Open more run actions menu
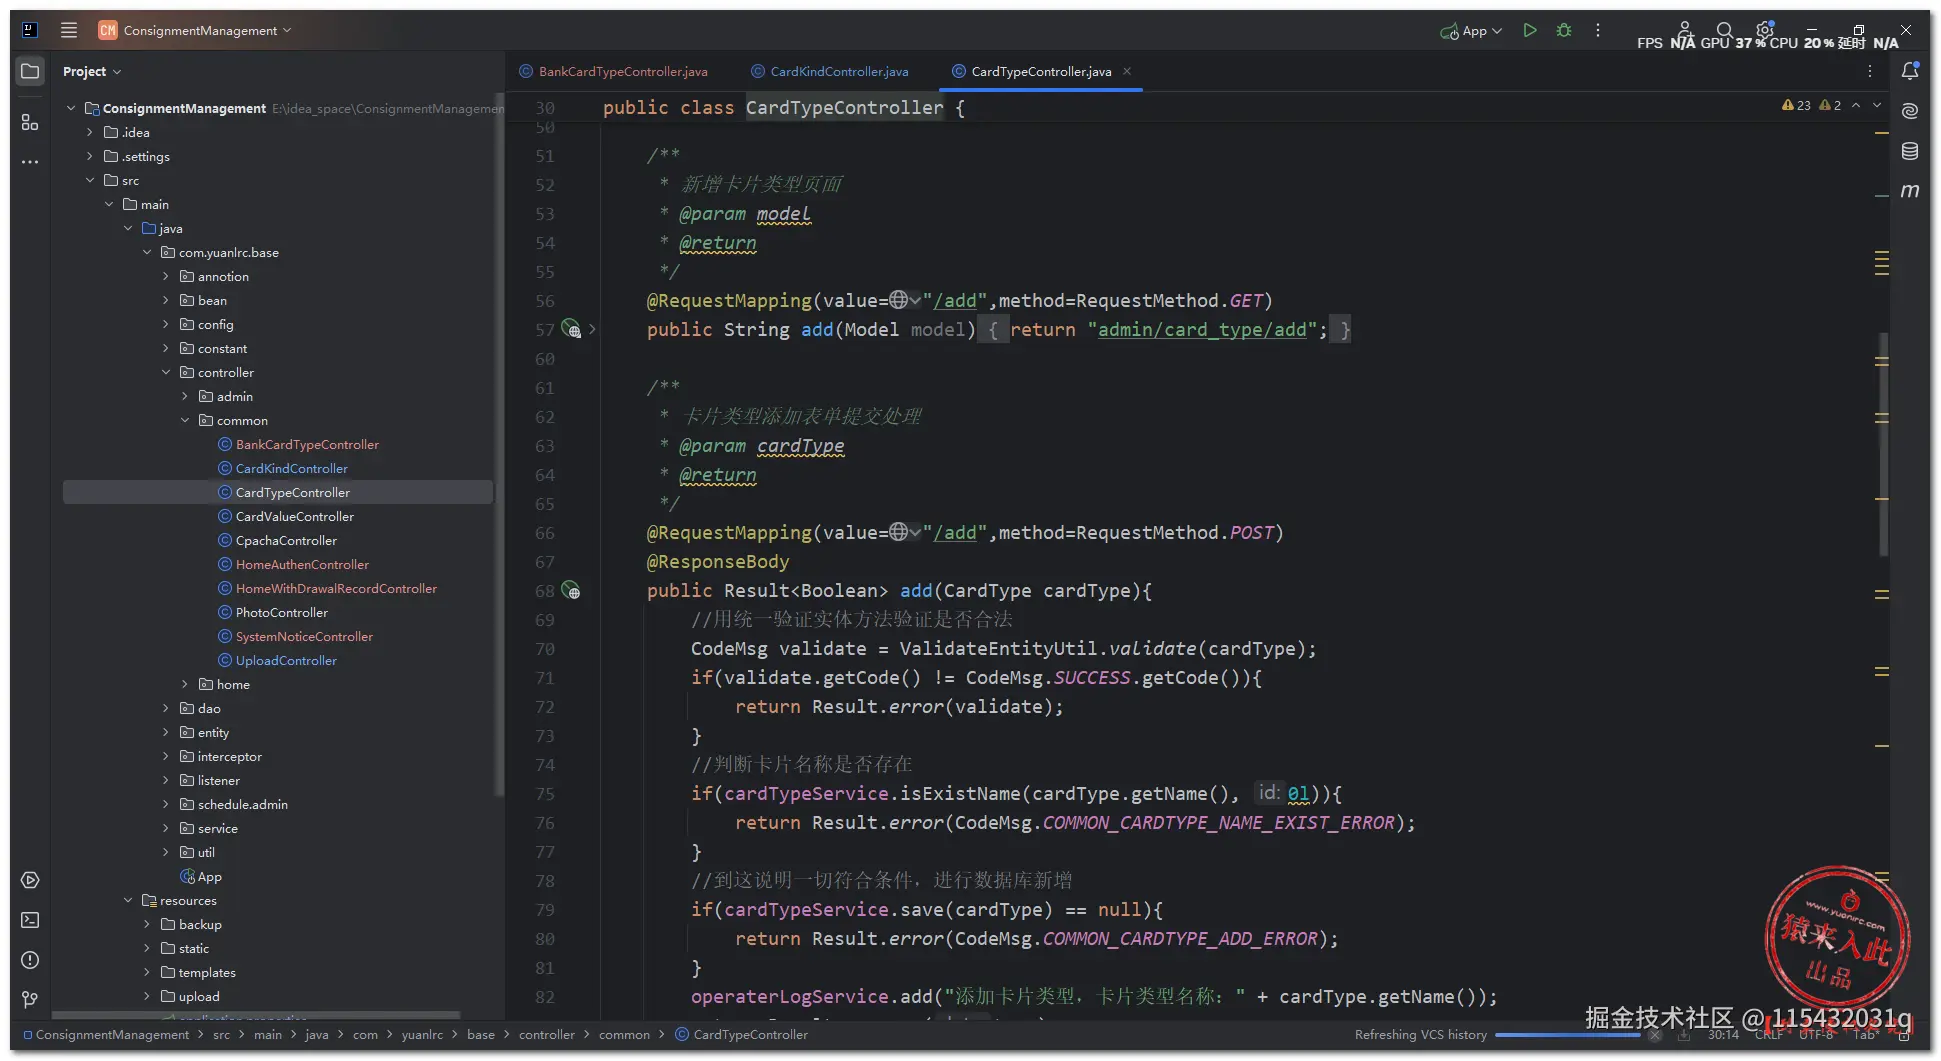1941x1061 pixels. pos(1598,30)
